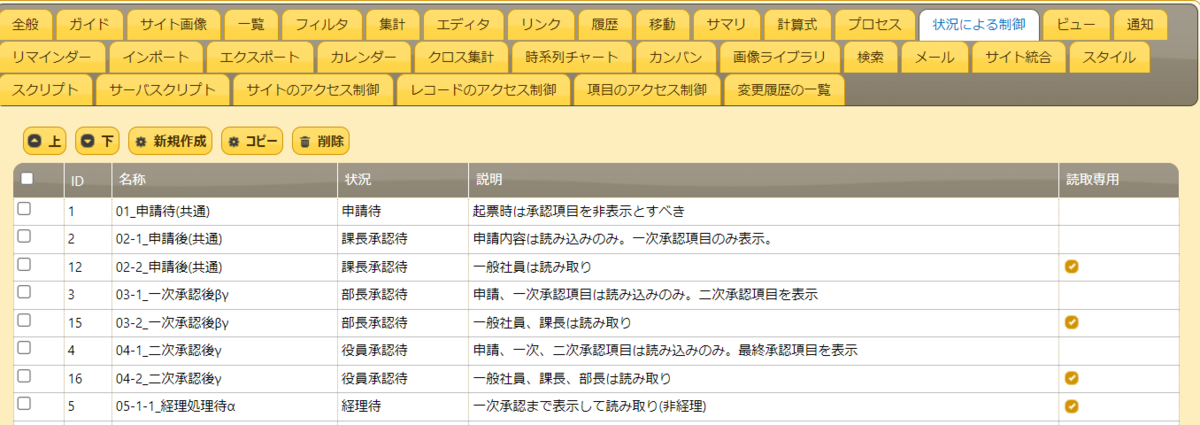This screenshot has height=425, width=1200.
Task: Open the 計算式 tab
Action: tap(797, 23)
